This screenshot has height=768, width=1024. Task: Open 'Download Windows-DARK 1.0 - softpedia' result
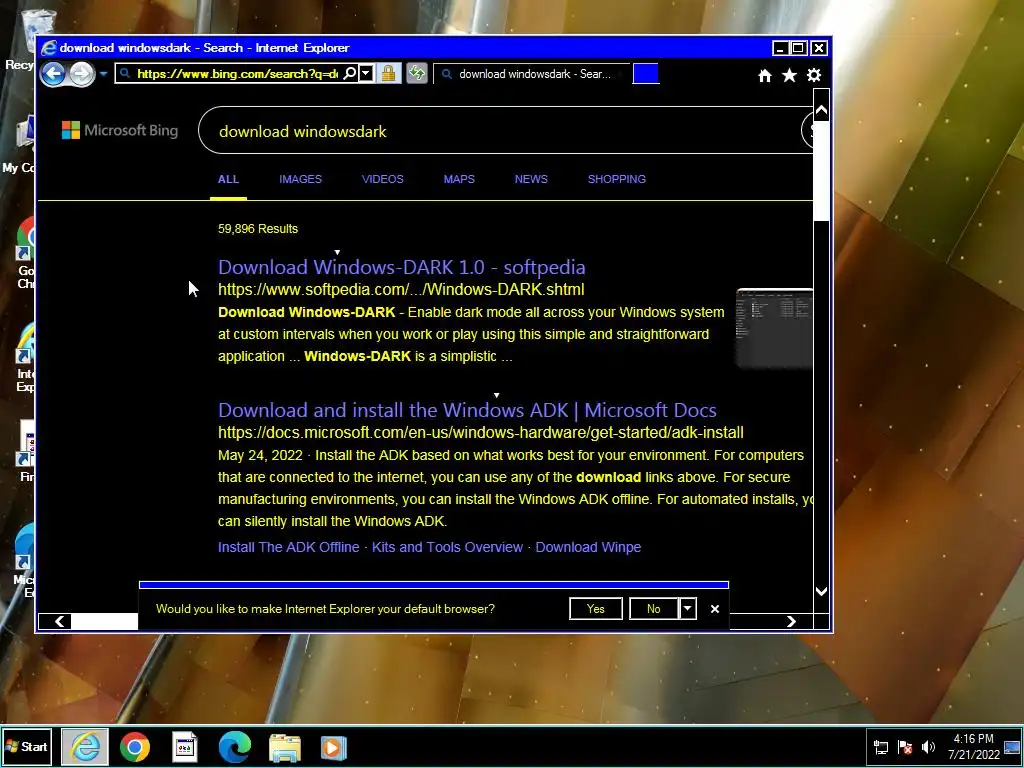402,267
